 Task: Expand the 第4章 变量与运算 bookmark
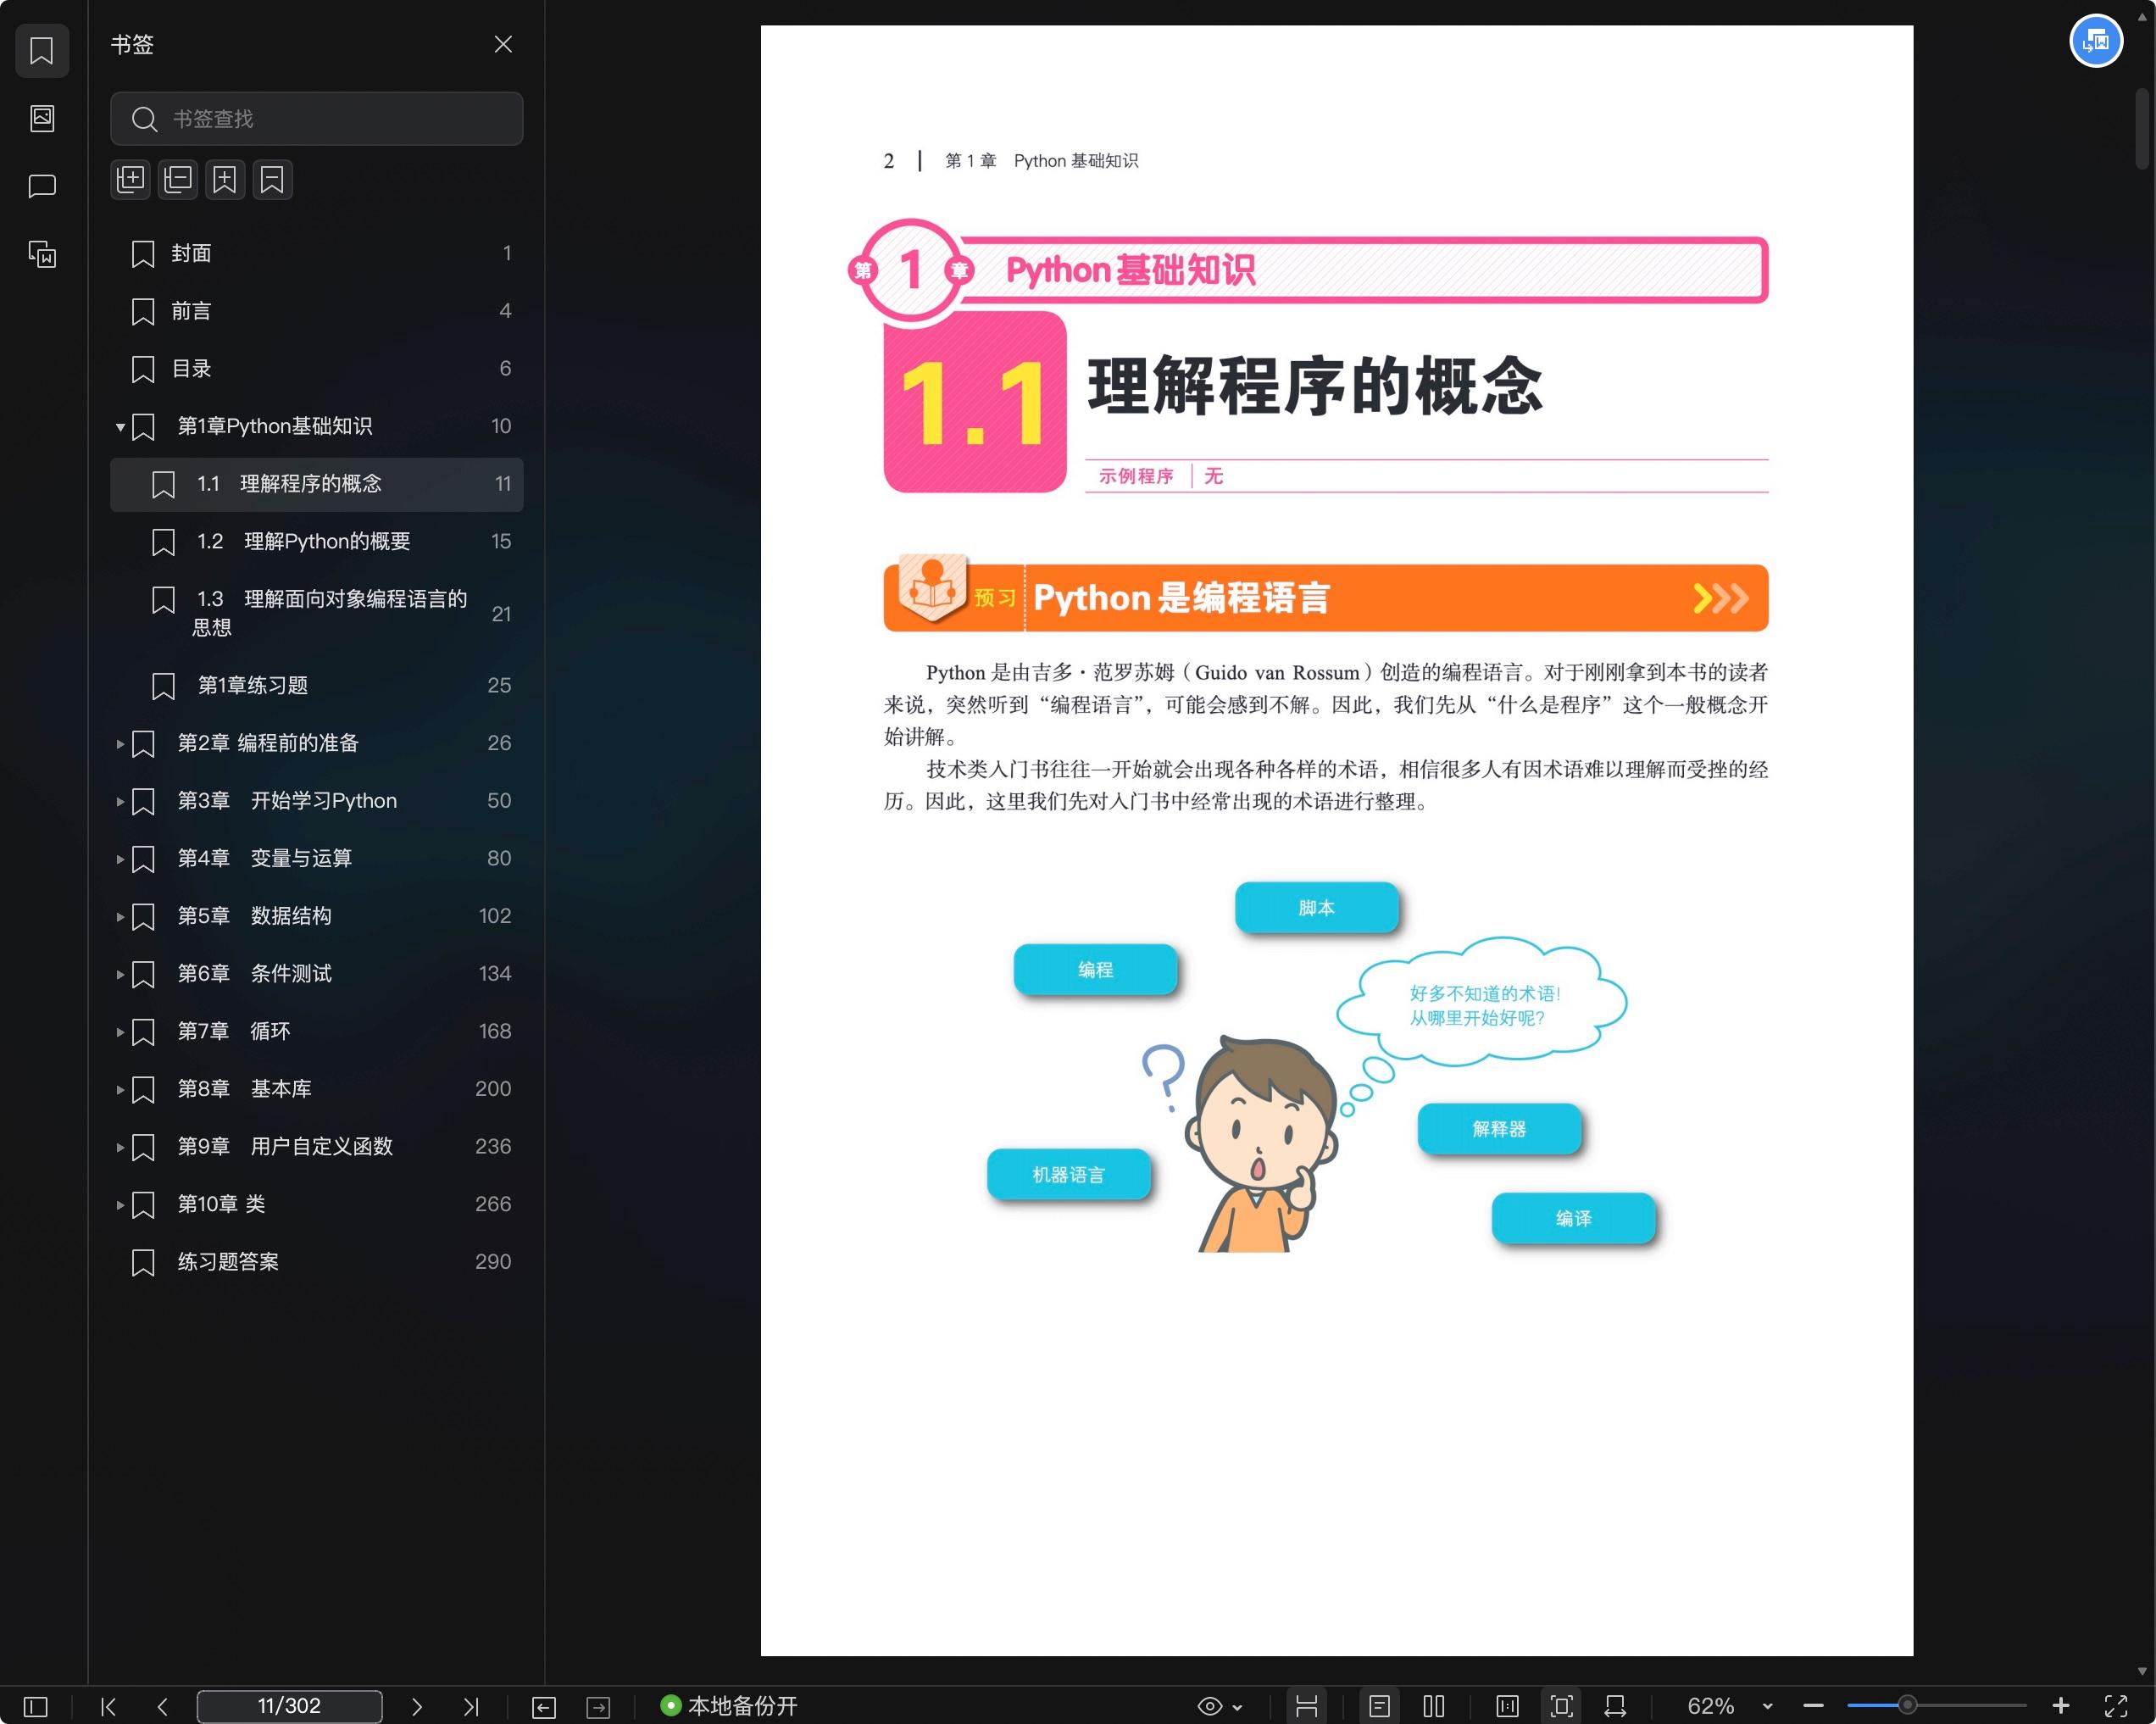120,859
